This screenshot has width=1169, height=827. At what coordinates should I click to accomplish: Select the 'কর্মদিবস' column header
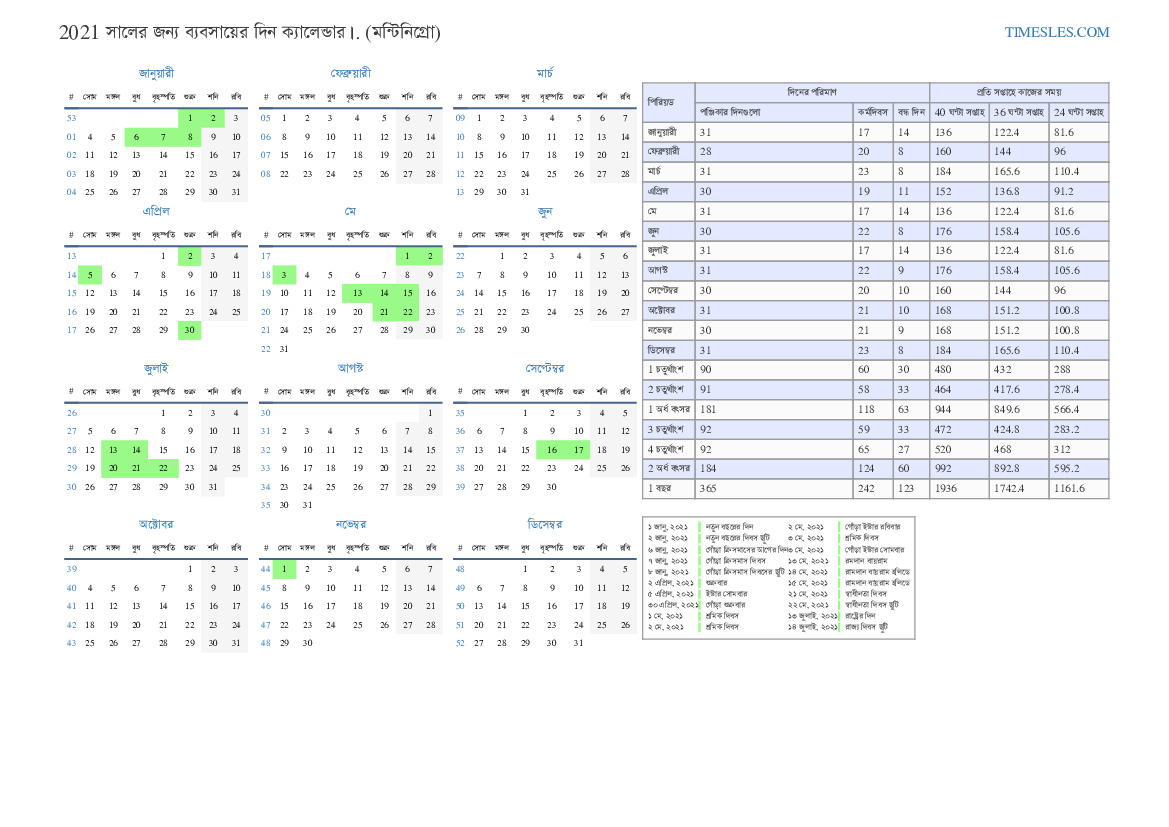click(x=873, y=112)
